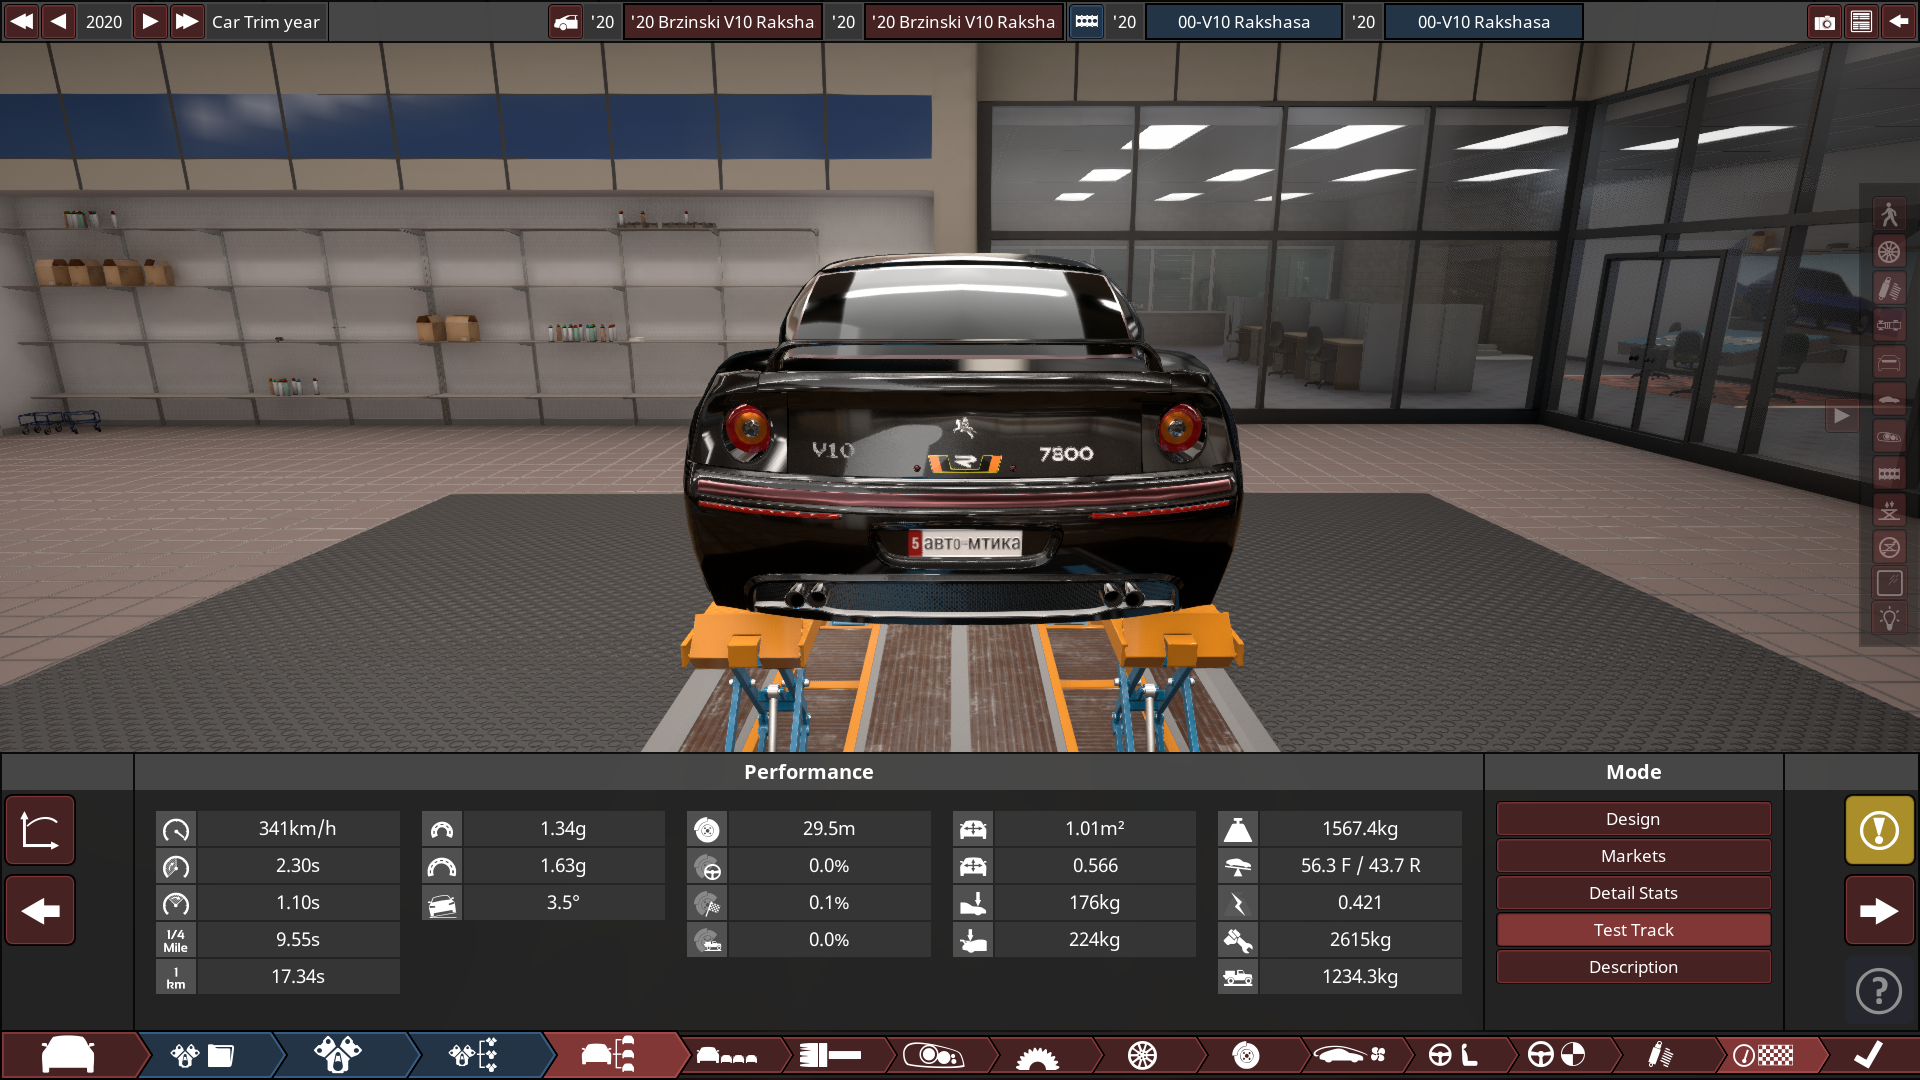This screenshot has width=1920, height=1080.
Task: Advance the trim year with the forward arrow
Action: 149,21
